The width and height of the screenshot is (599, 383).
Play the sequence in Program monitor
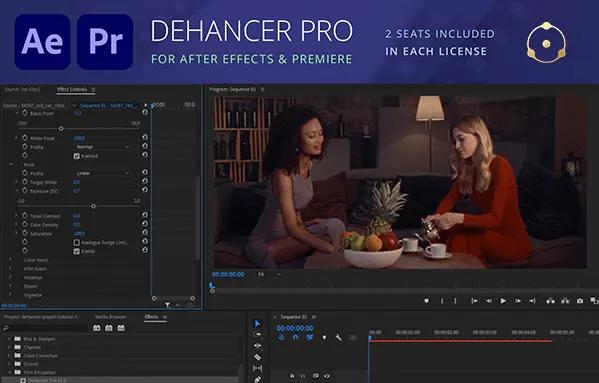coord(503,301)
